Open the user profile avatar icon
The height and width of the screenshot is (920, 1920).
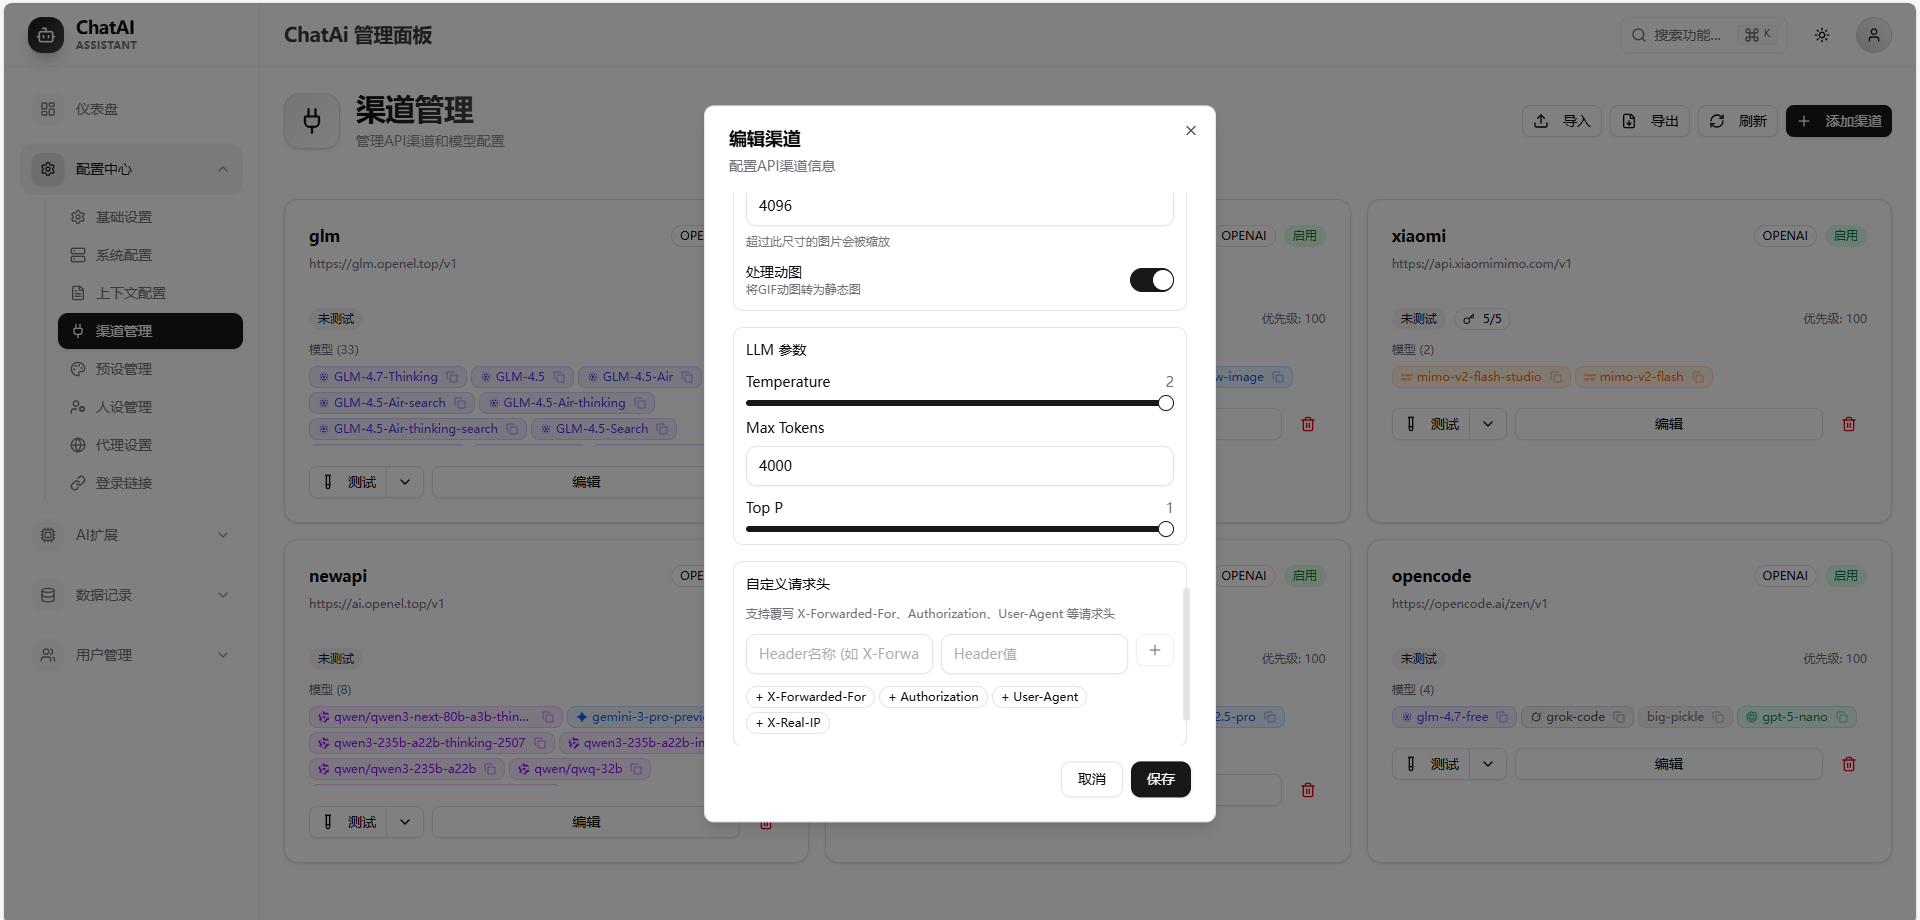1873,35
